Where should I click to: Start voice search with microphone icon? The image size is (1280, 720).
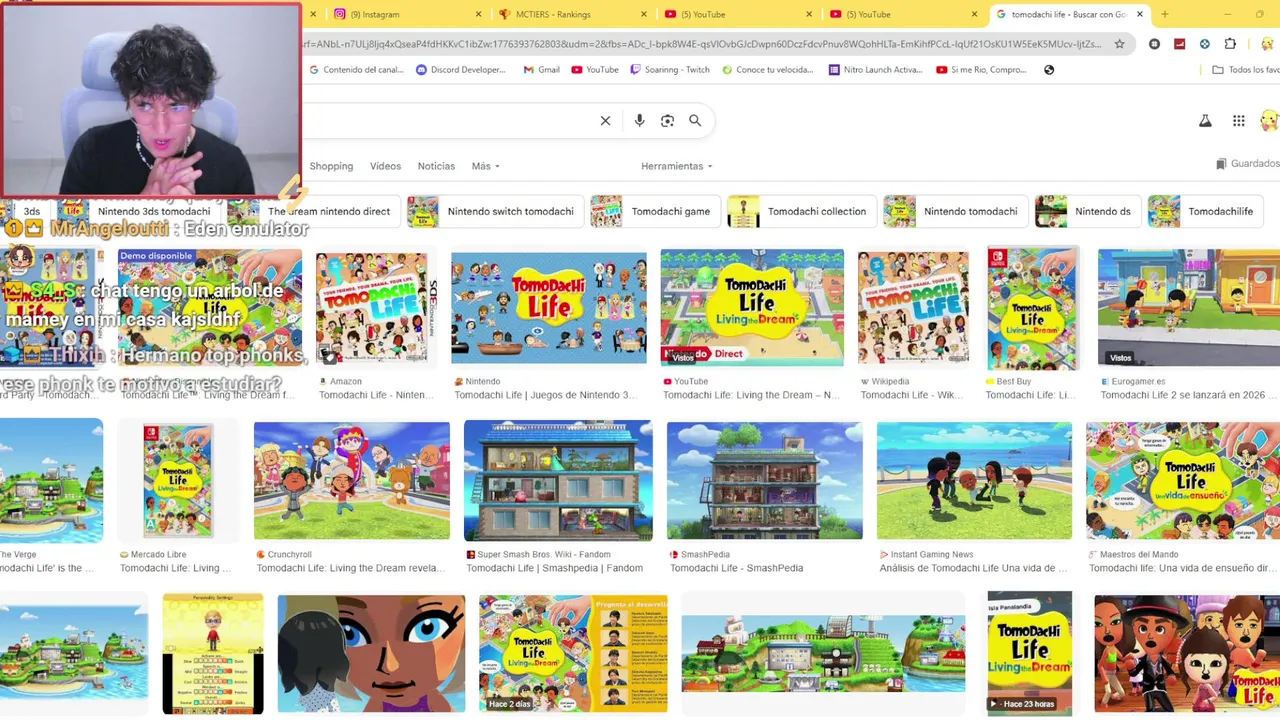[639, 121]
